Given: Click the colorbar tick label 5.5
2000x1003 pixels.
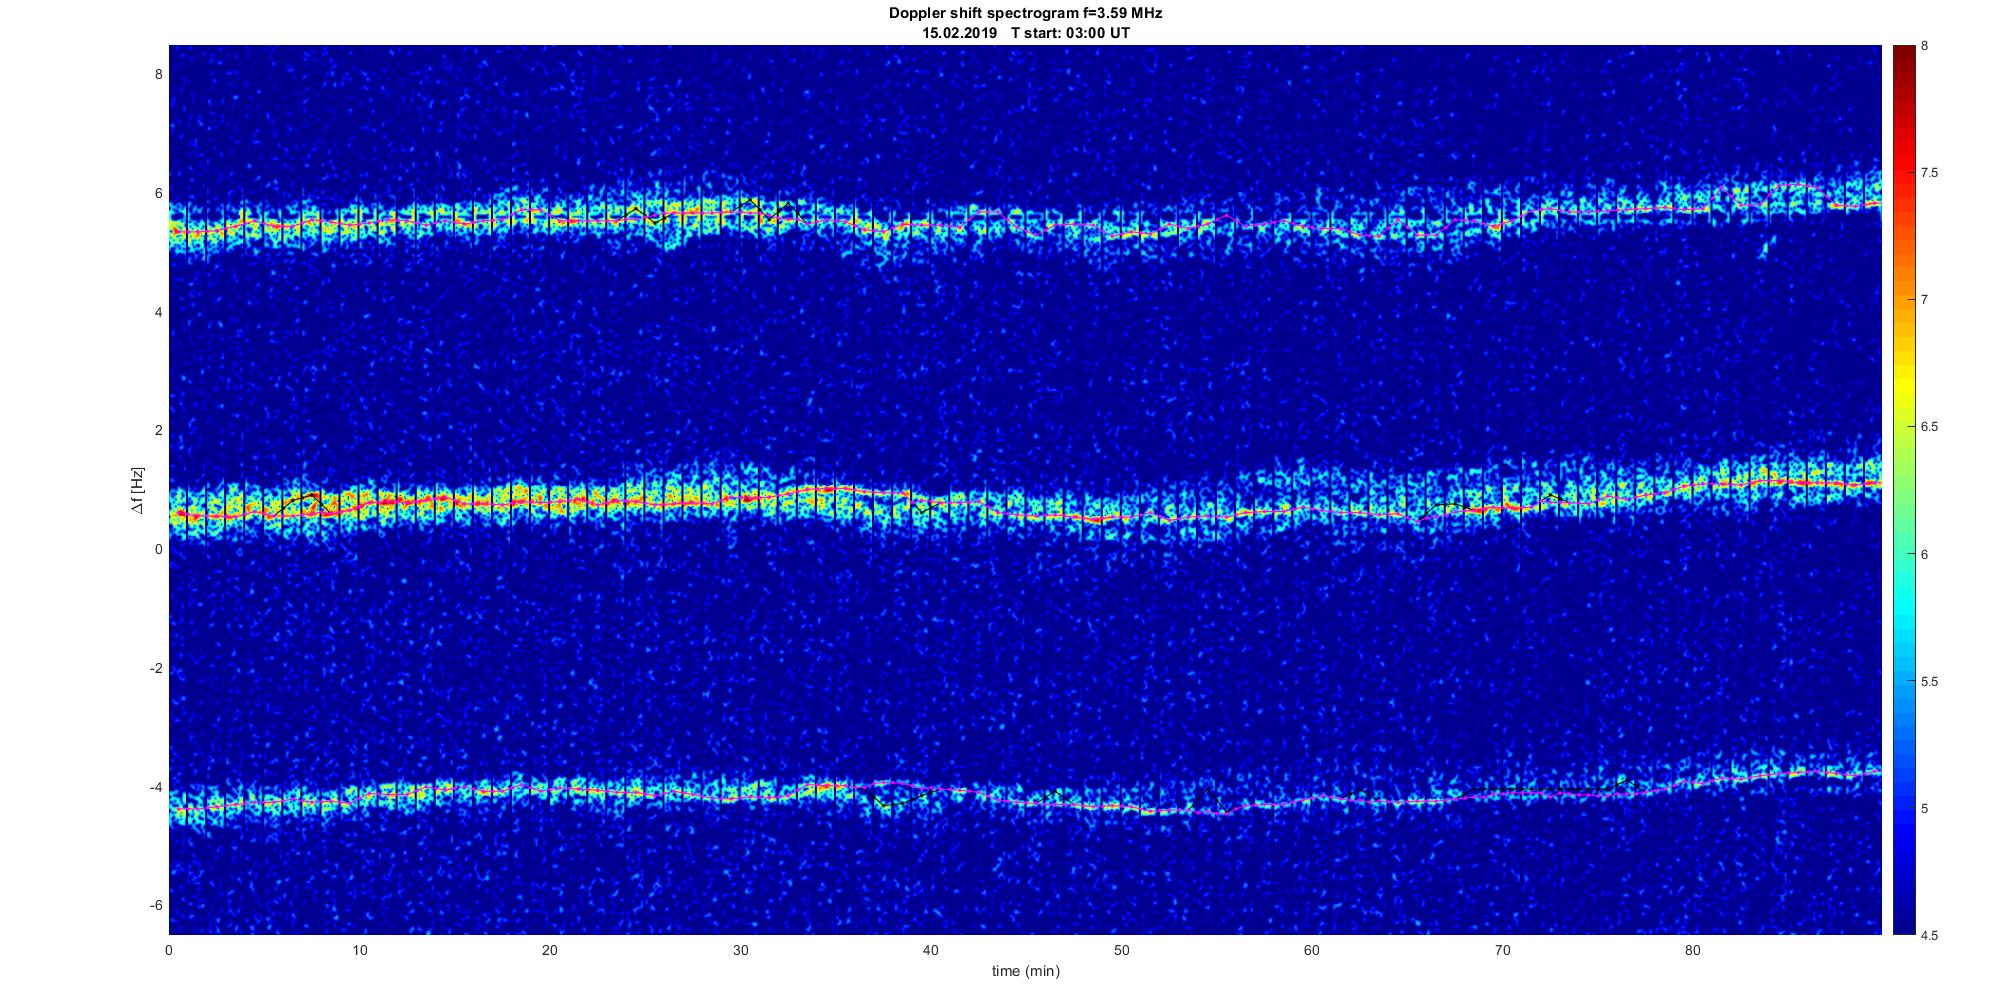Looking at the screenshot, I should pyautogui.click(x=1930, y=682).
